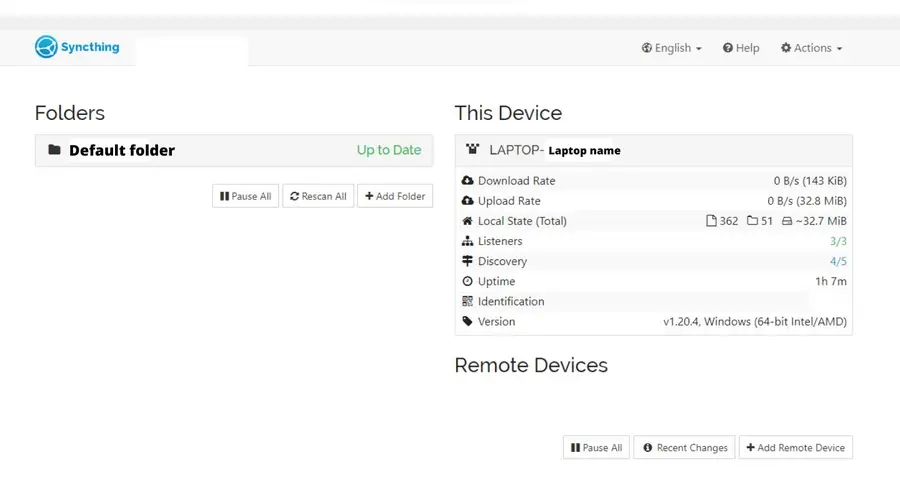Click the Download Rate cloud icon
The width and height of the screenshot is (900, 500).
(467, 181)
